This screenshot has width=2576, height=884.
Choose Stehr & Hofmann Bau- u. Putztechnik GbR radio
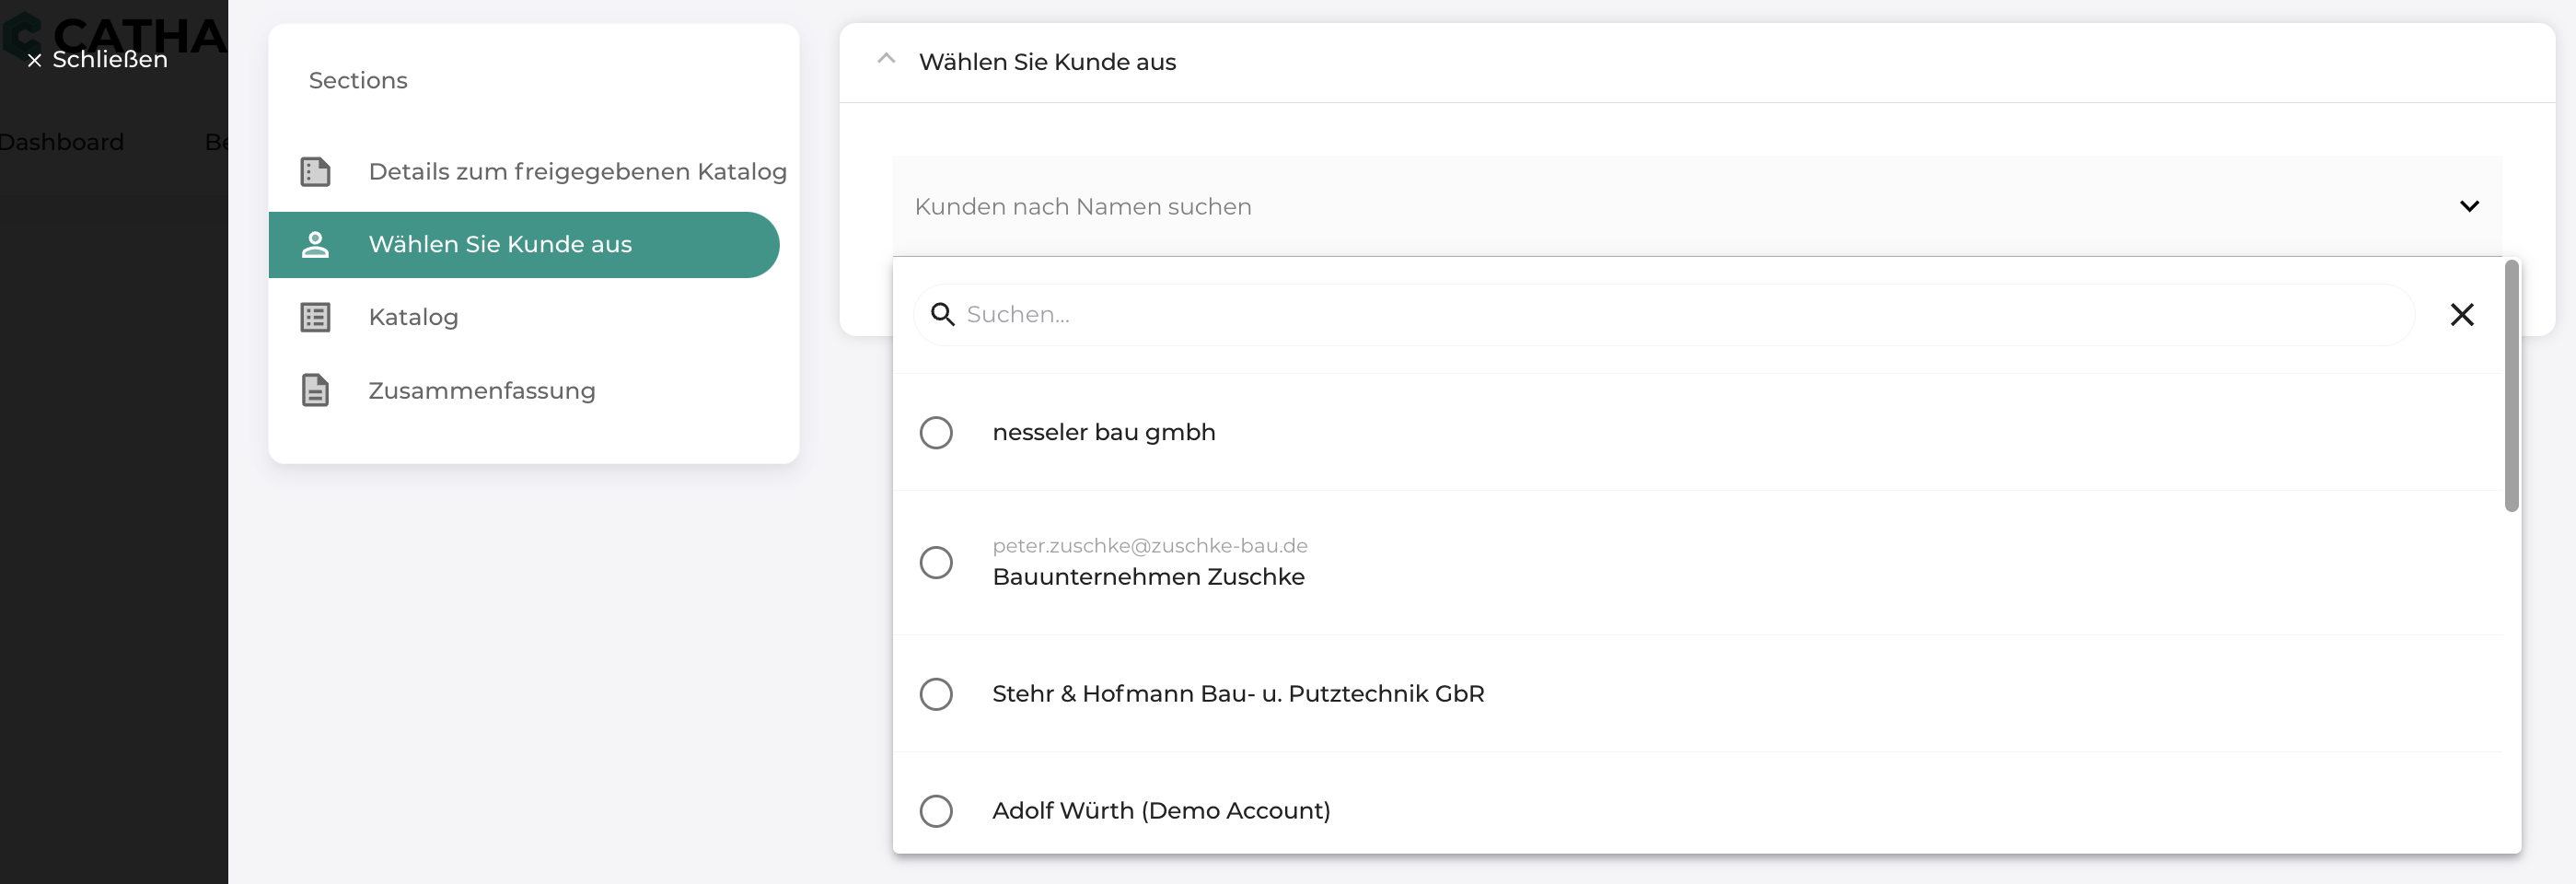pyautogui.click(x=936, y=694)
